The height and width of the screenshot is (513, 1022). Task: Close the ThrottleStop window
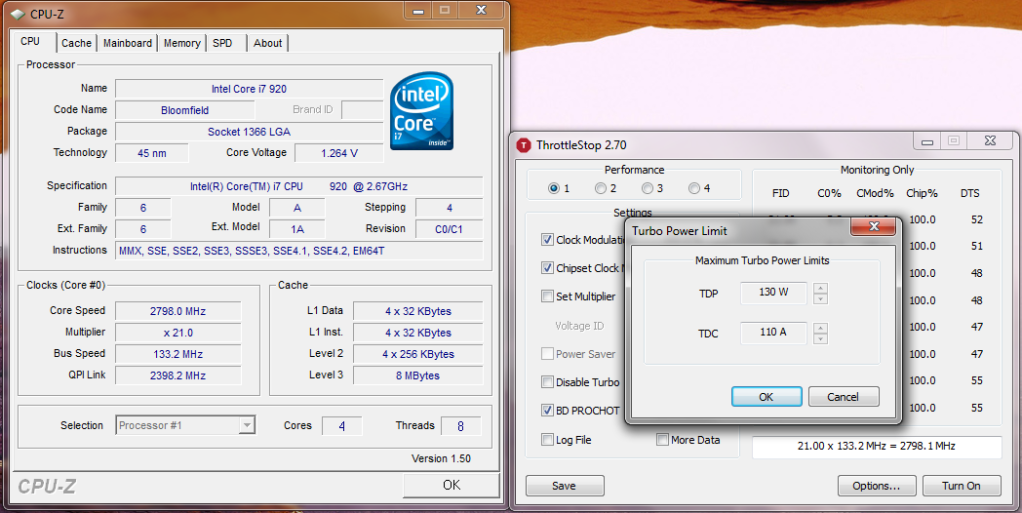coord(989,141)
